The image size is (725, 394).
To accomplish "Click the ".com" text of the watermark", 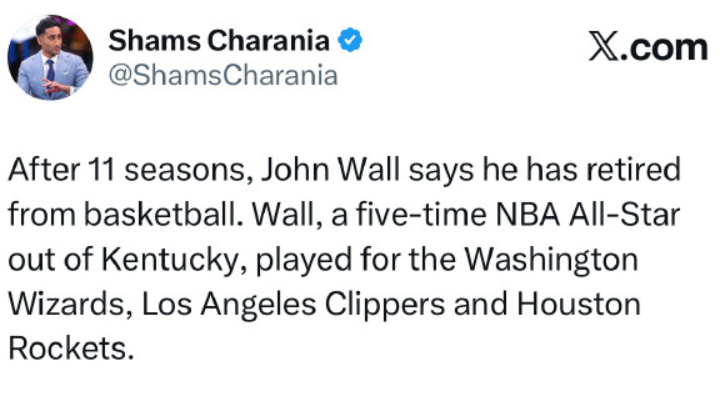I will click(x=664, y=47).
